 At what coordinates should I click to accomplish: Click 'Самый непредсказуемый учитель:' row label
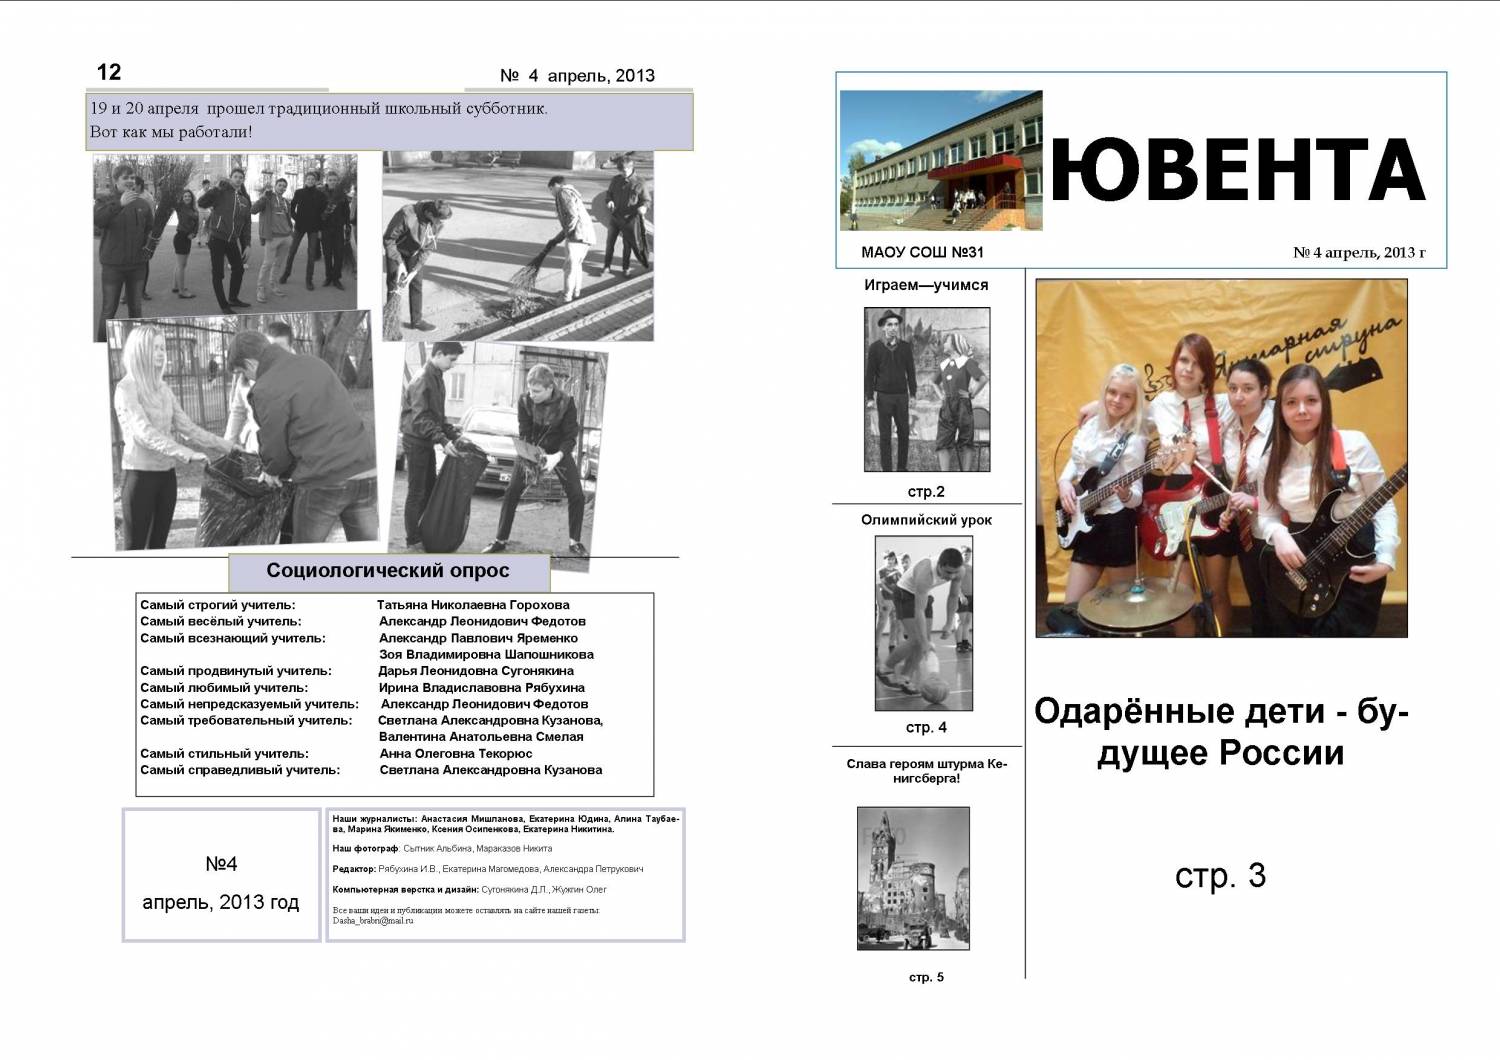point(249,704)
